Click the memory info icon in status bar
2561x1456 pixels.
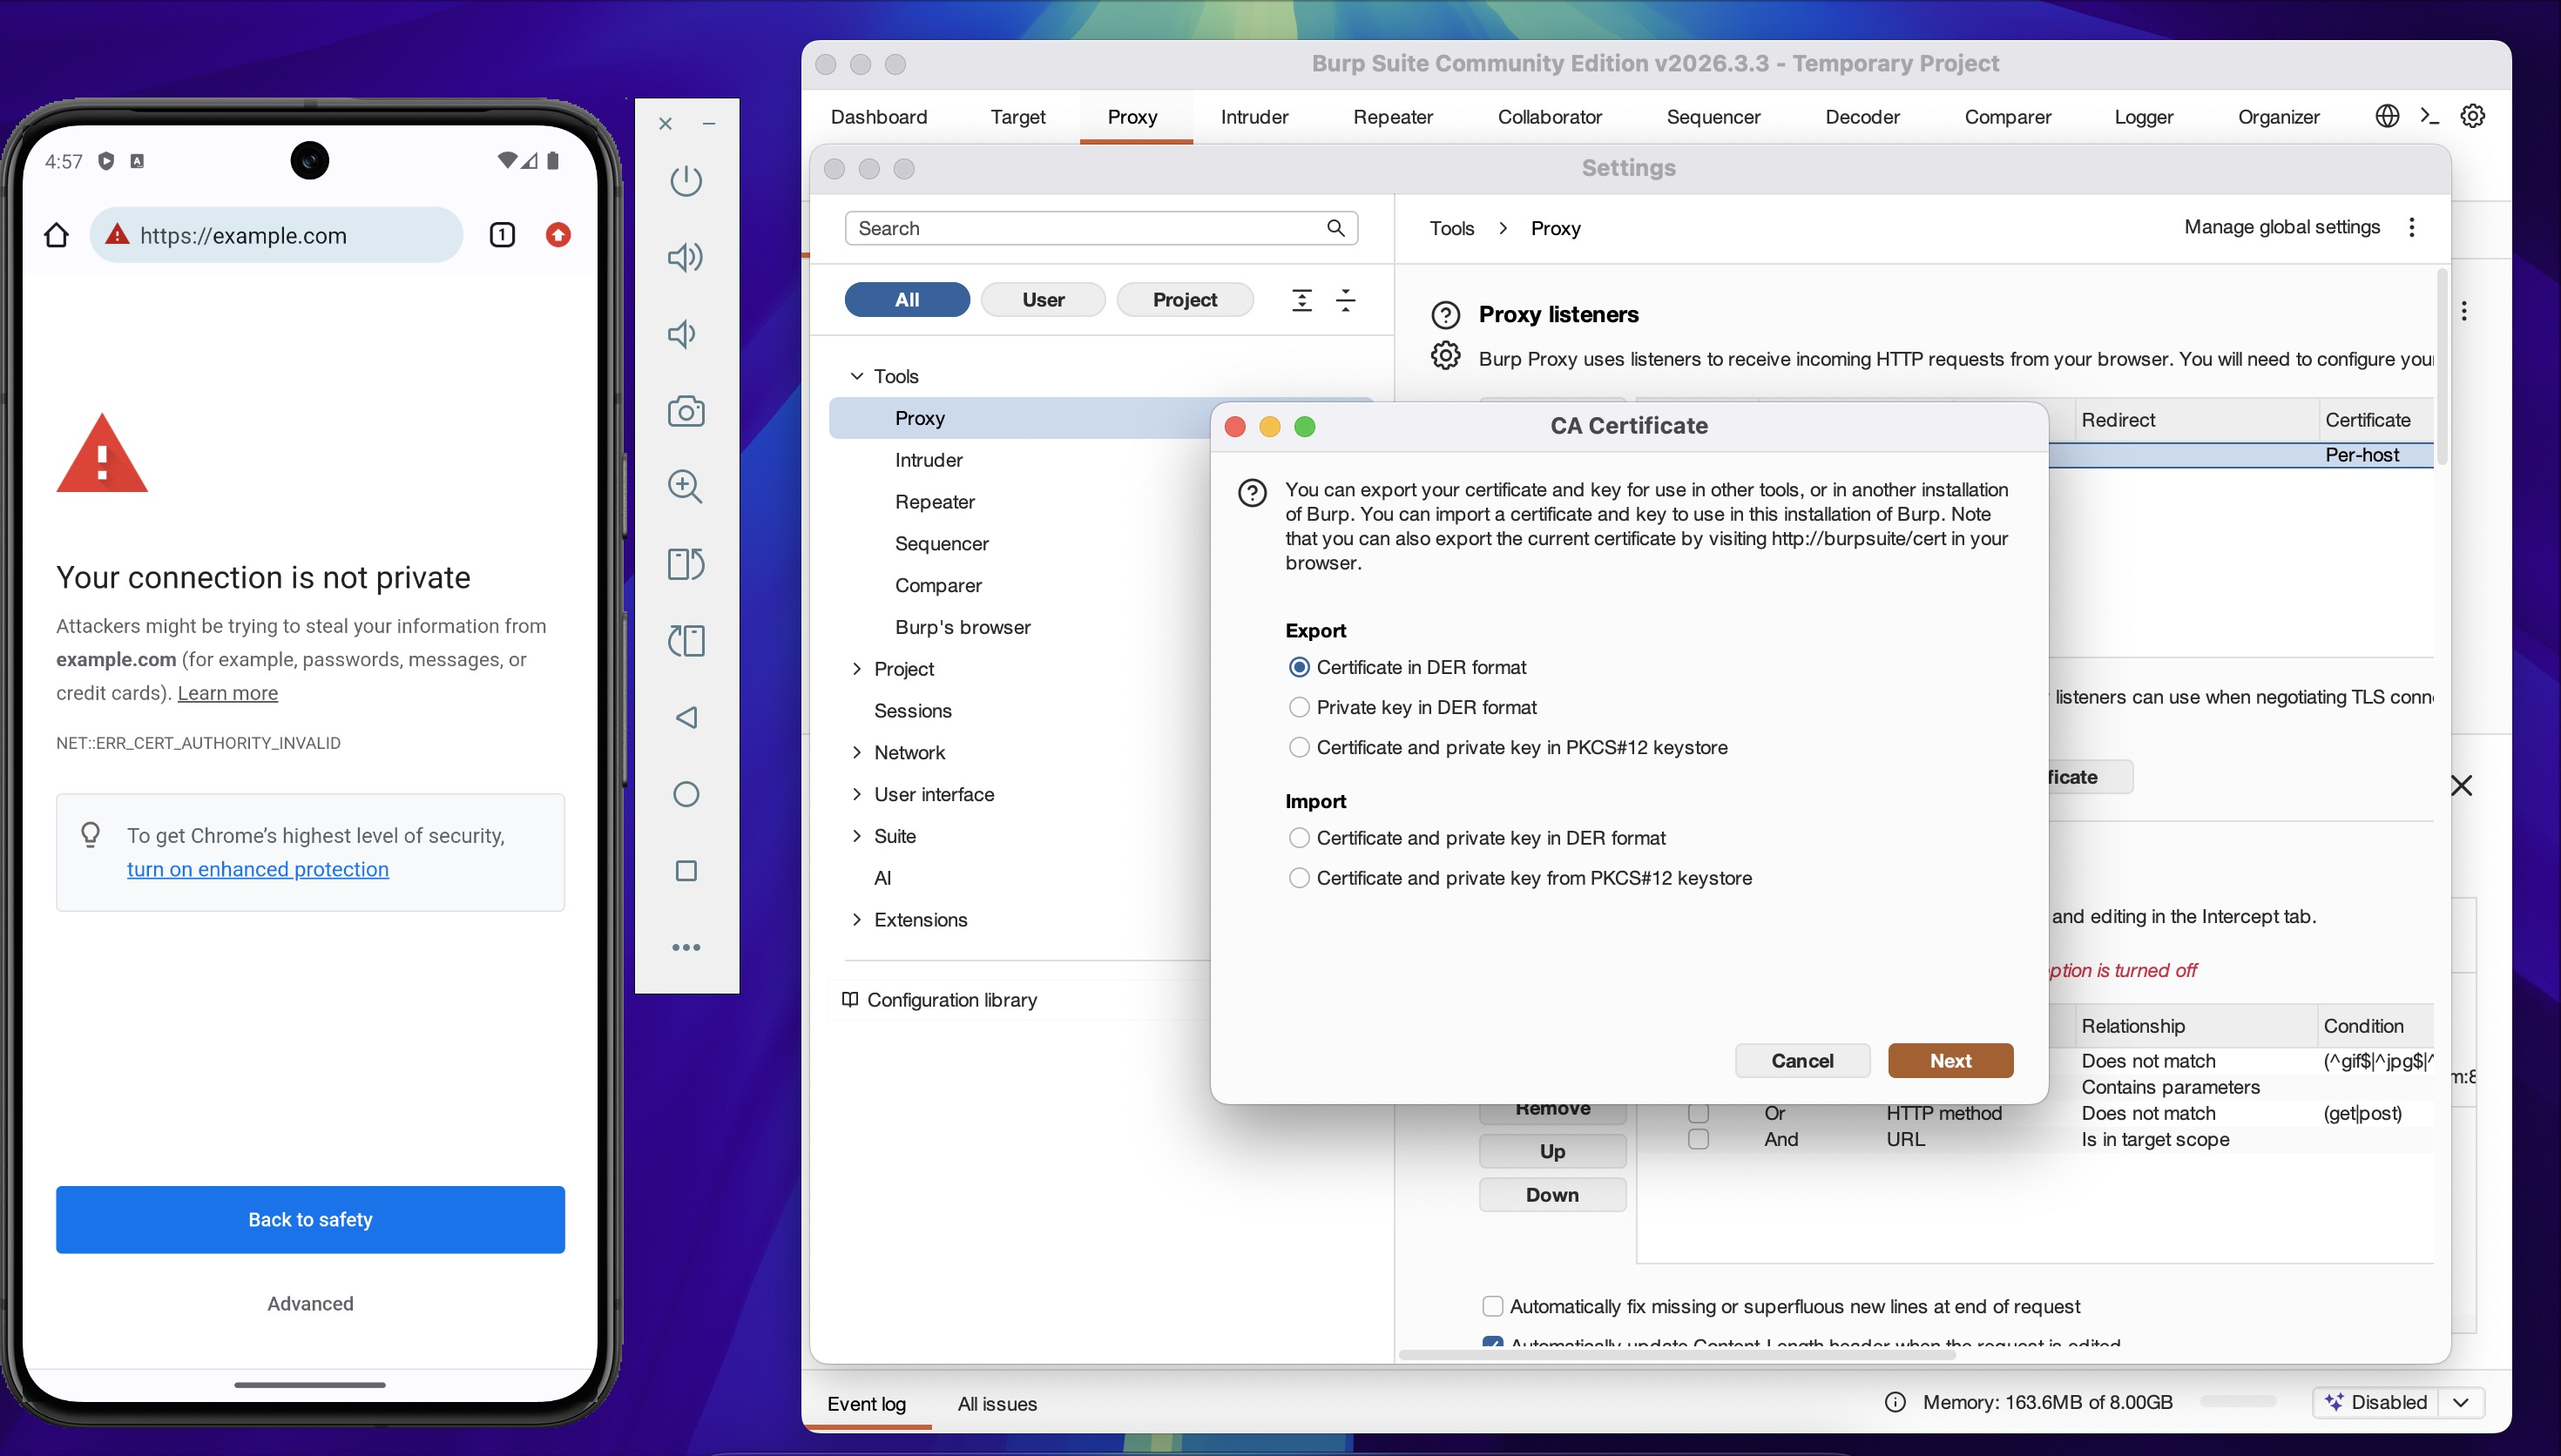point(1895,1402)
